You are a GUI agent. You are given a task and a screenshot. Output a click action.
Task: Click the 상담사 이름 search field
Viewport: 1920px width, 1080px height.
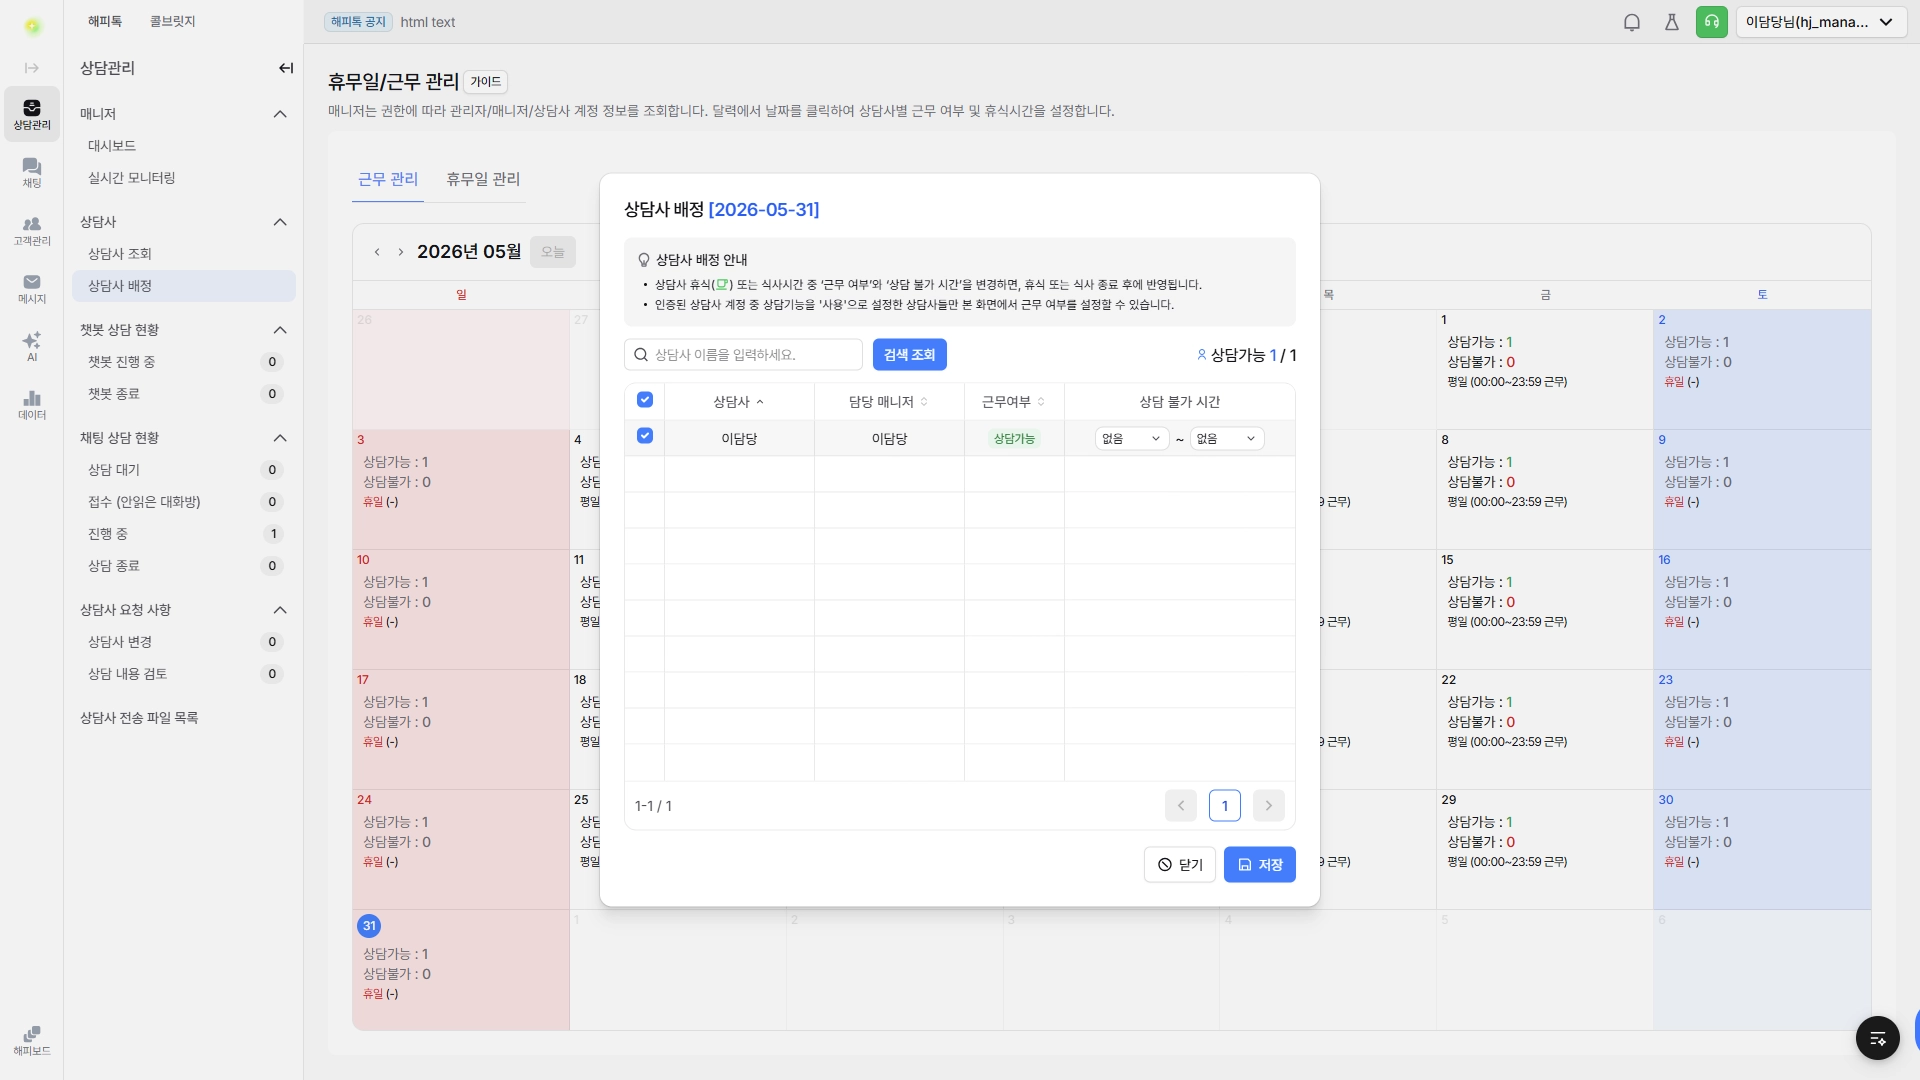click(x=743, y=355)
